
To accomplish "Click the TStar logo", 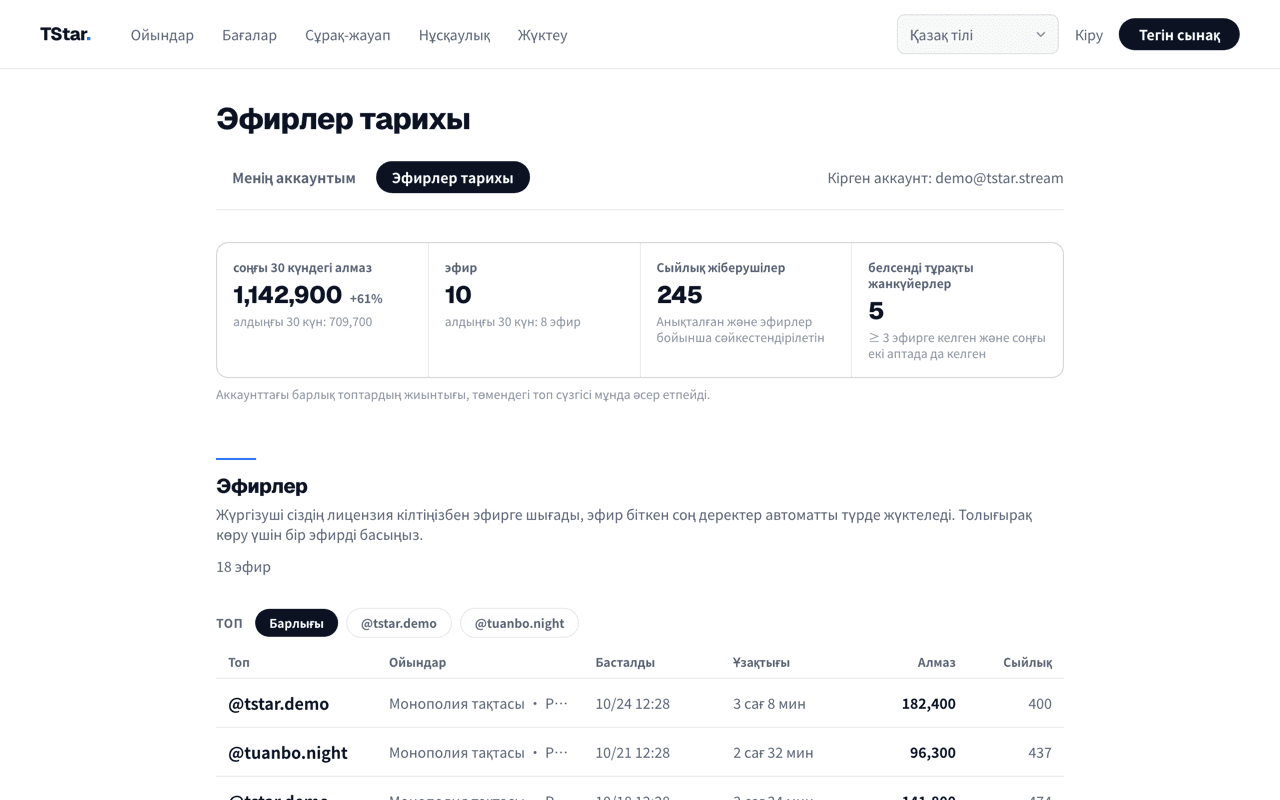I will click(x=65, y=34).
